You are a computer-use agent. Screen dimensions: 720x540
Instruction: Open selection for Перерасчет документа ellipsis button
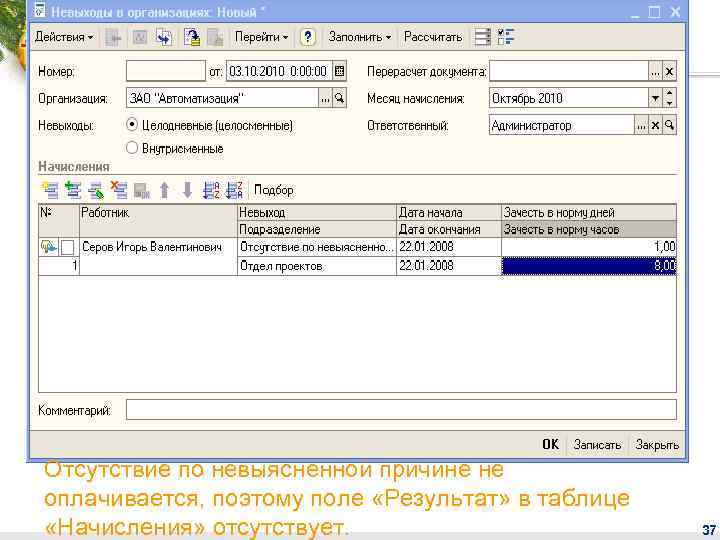pos(655,71)
